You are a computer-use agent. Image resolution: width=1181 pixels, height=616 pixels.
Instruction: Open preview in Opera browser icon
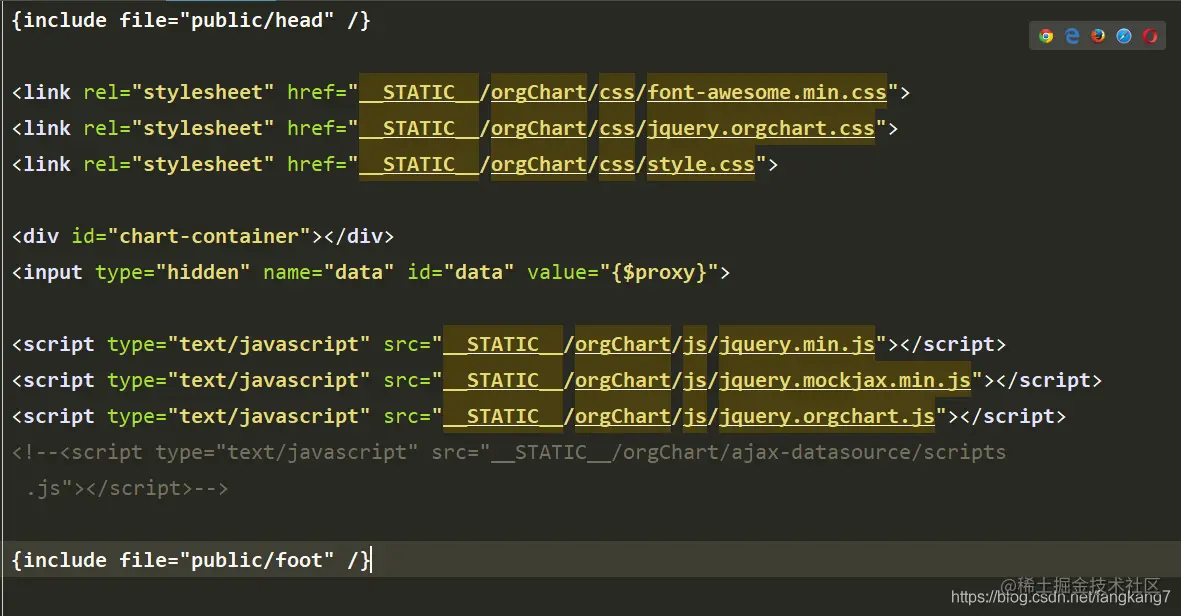click(1150, 36)
